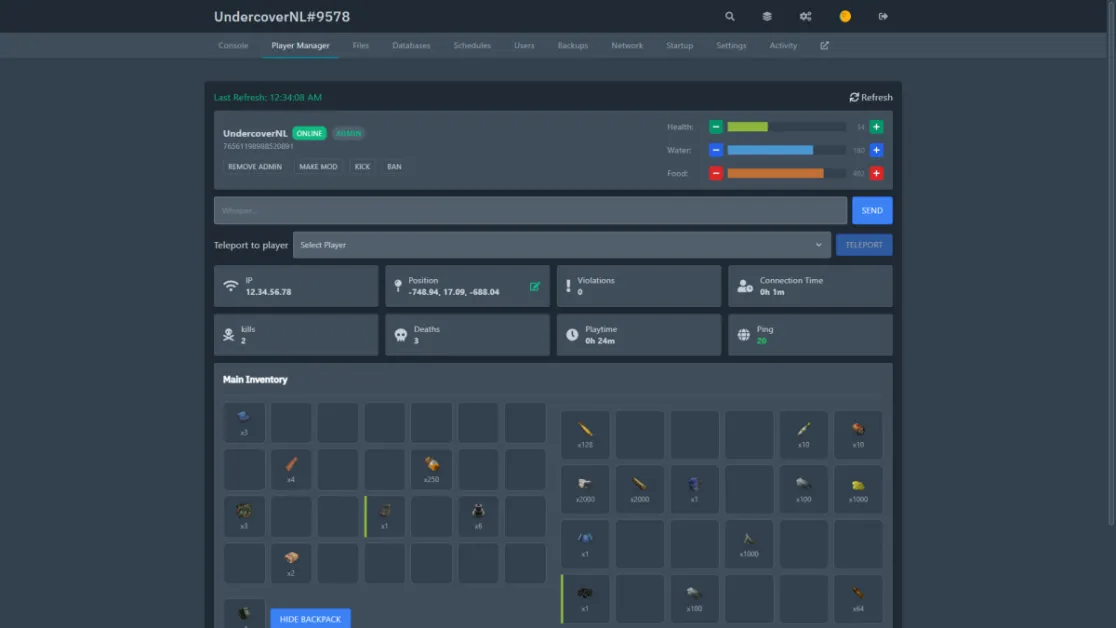Viewport: 1116px width, 628px height.
Task: Open the gears admin icon in header
Action: click(x=805, y=17)
